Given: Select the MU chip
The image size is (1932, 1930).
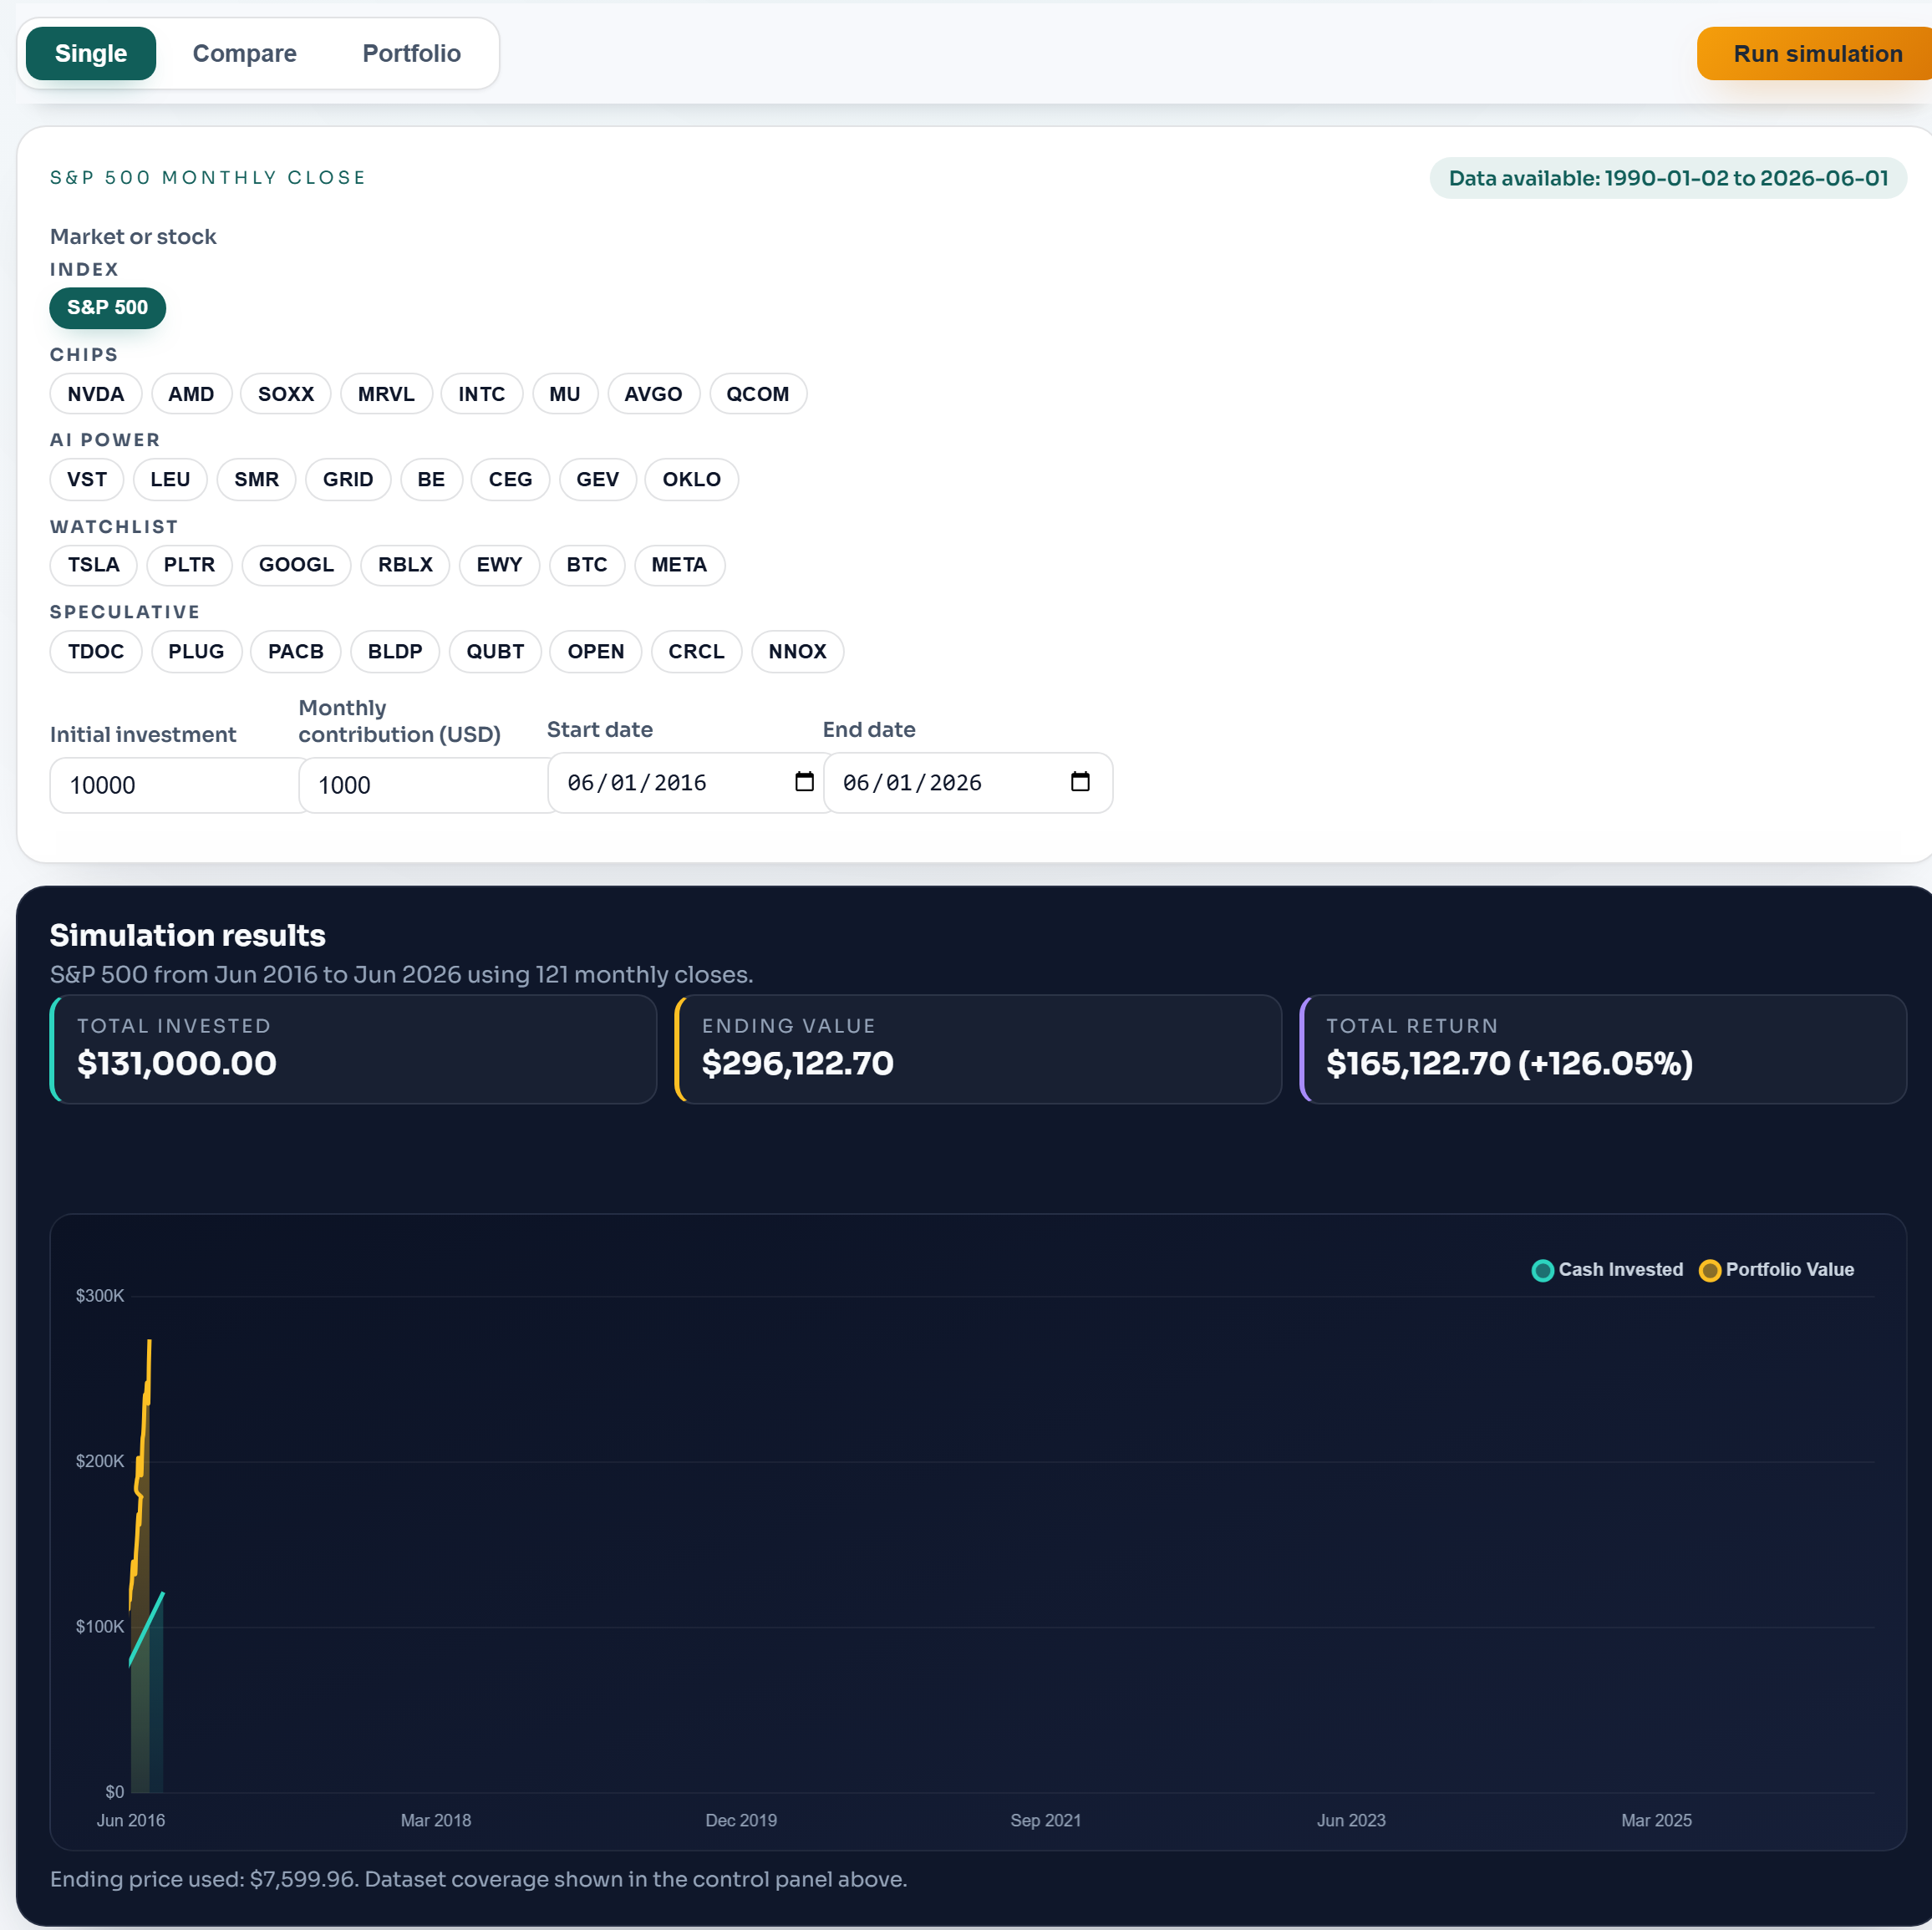Looking at the screenshot, I should (x=565, y=394).
